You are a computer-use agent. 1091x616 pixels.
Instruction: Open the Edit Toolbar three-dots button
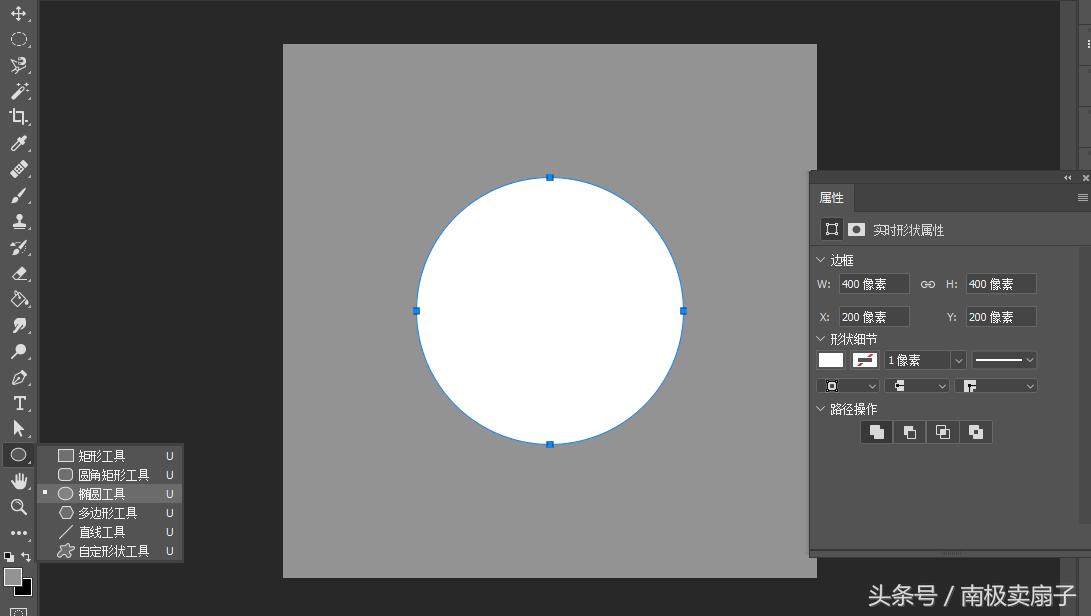pyautogui.click(x=19, y=533)
